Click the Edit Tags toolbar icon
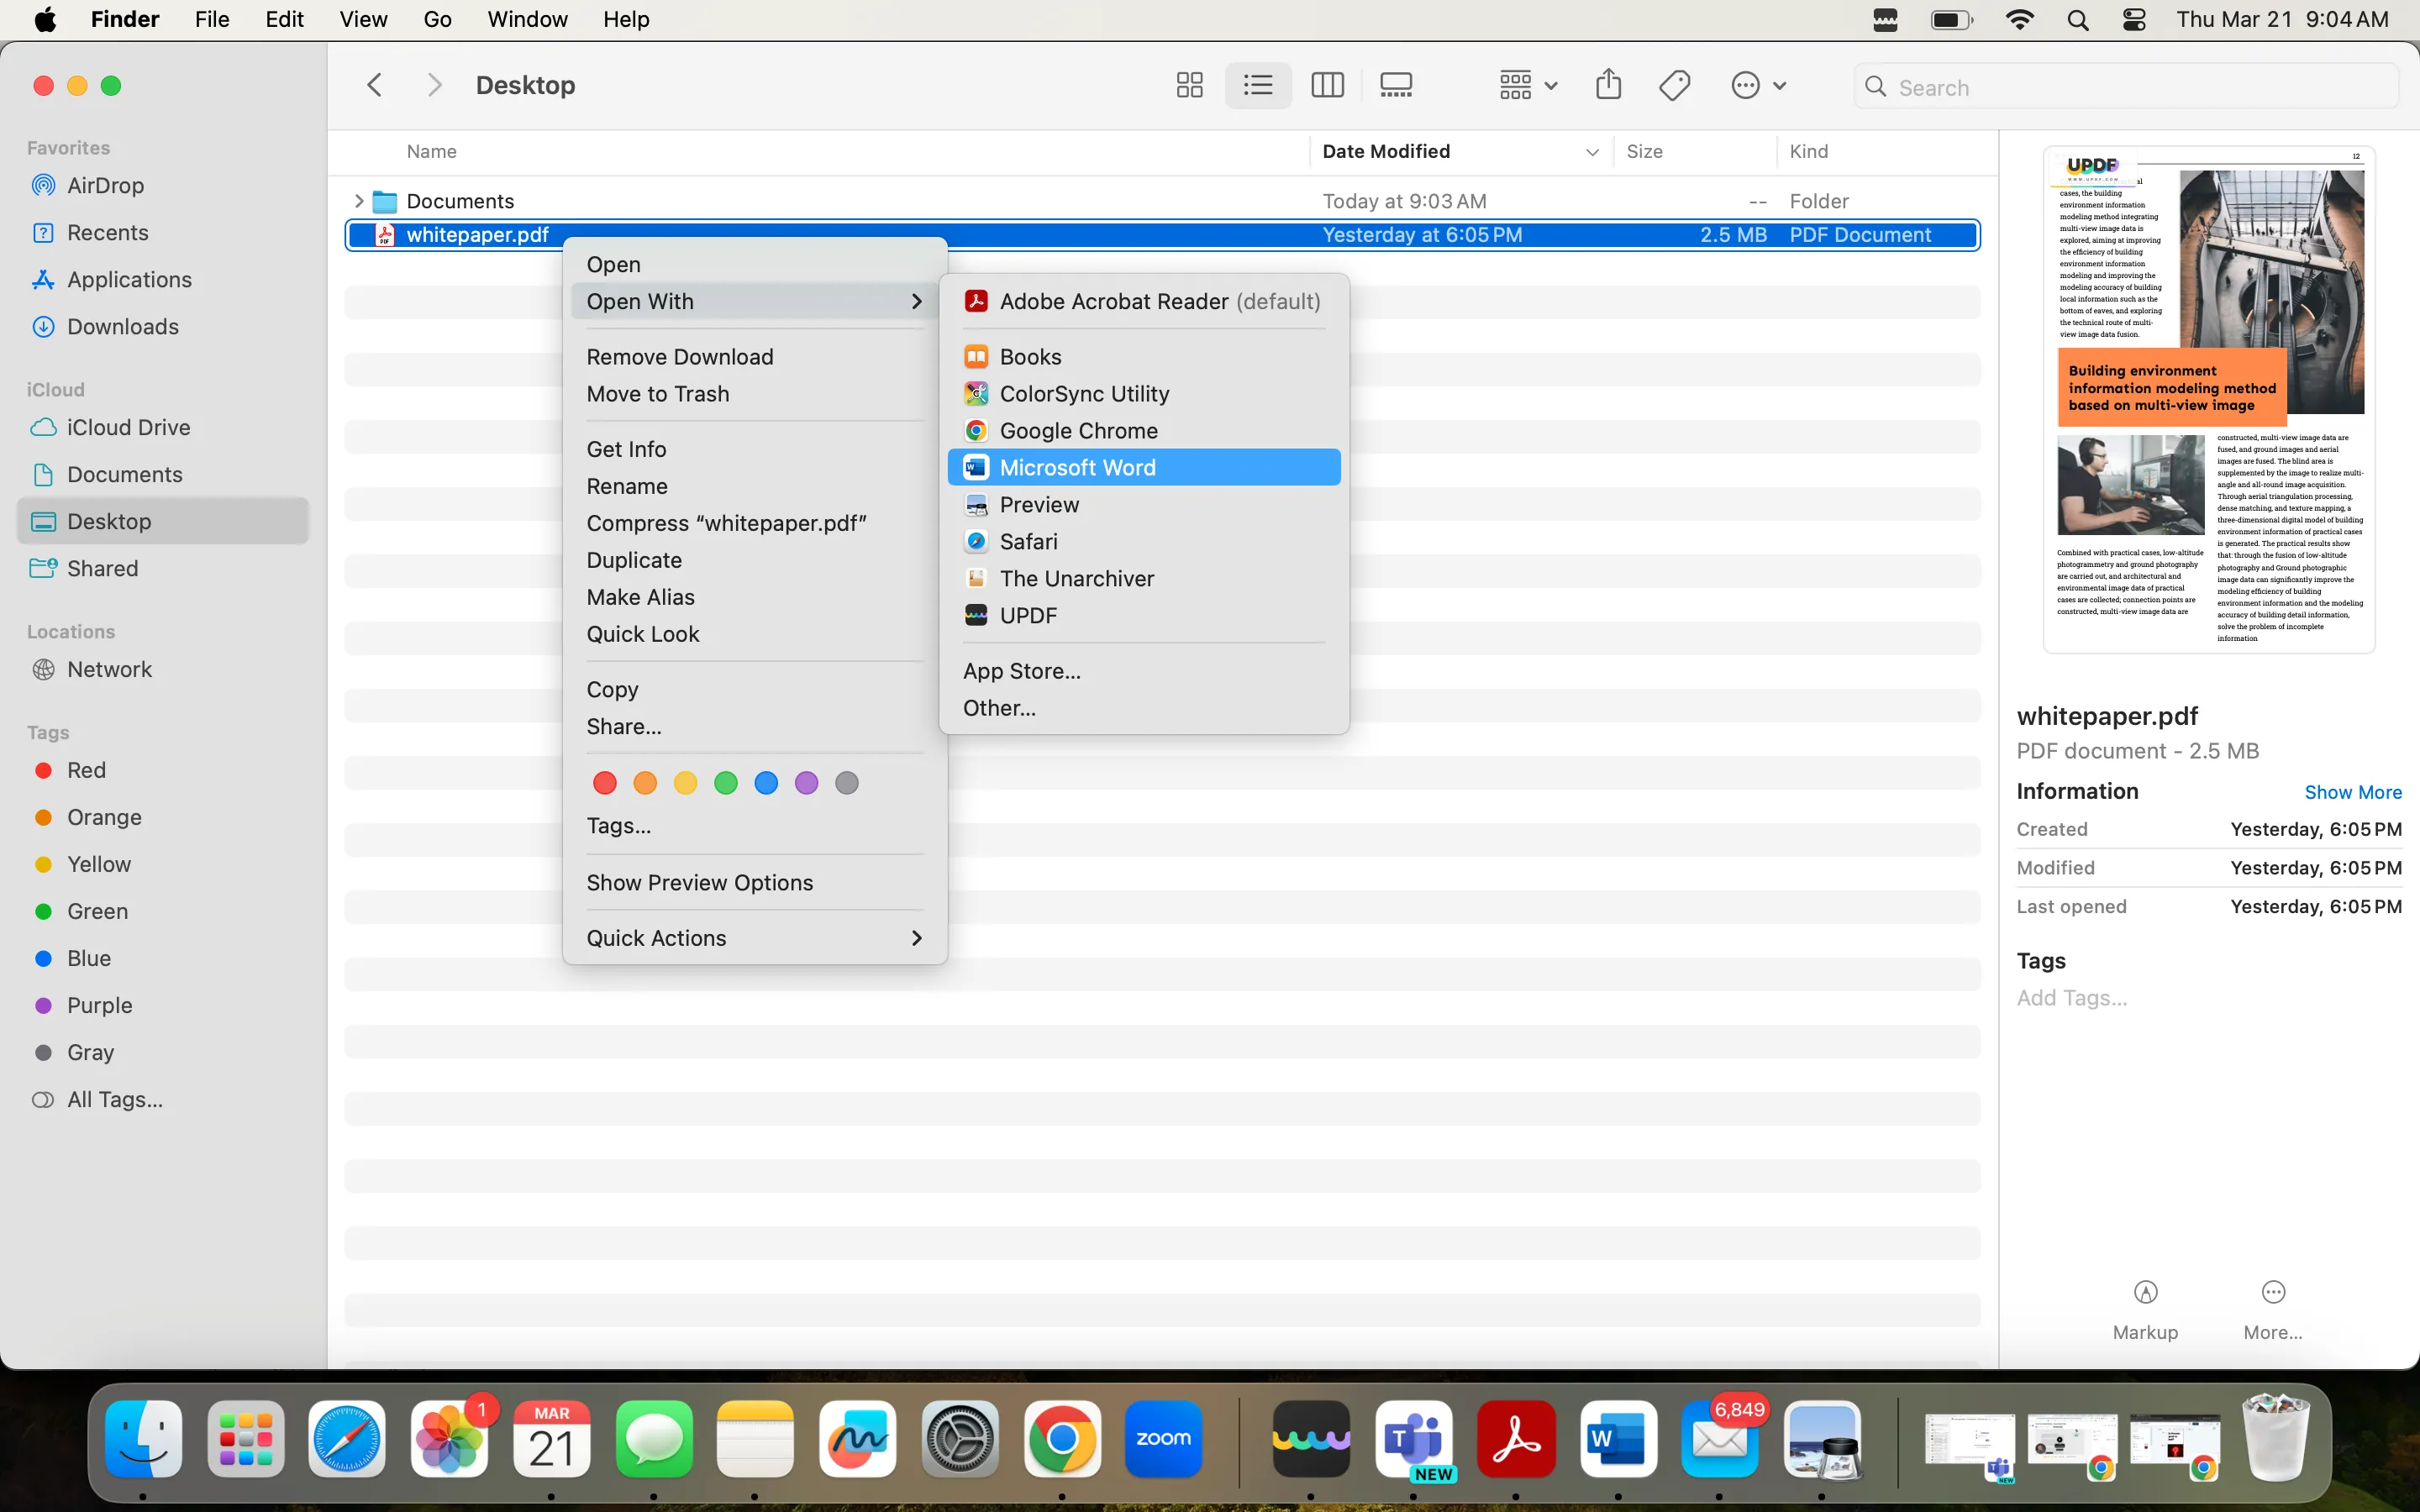The image size is (2420, 1512). 1675,85
